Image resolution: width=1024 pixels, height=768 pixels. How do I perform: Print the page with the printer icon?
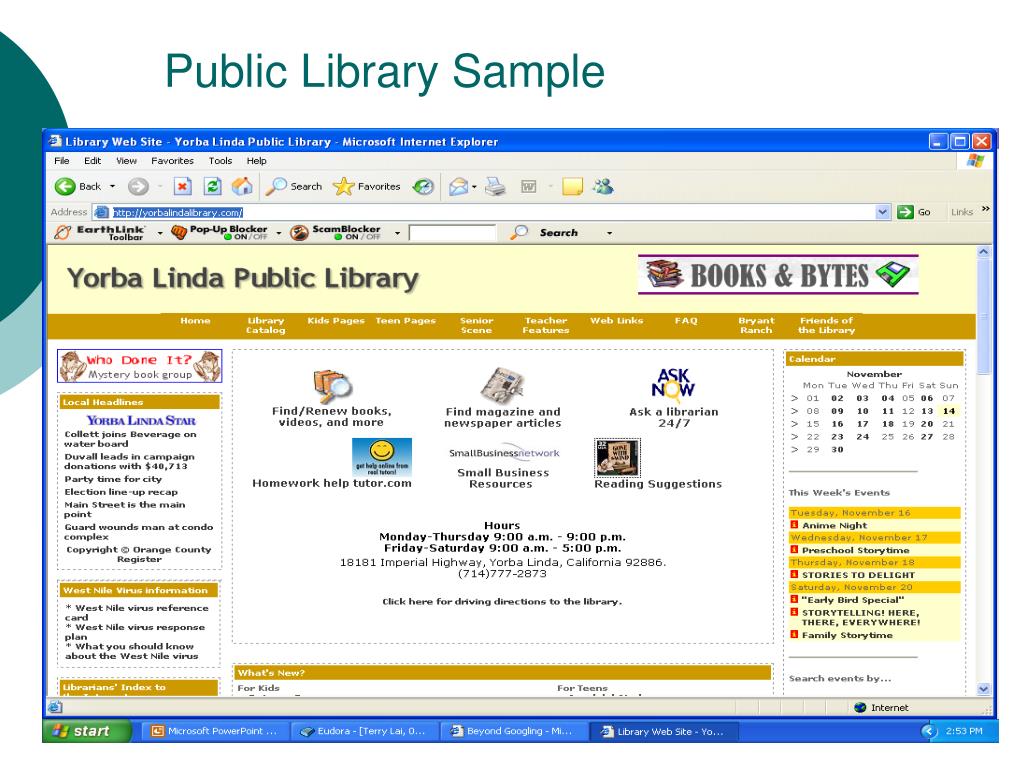(x=496, y=187)
